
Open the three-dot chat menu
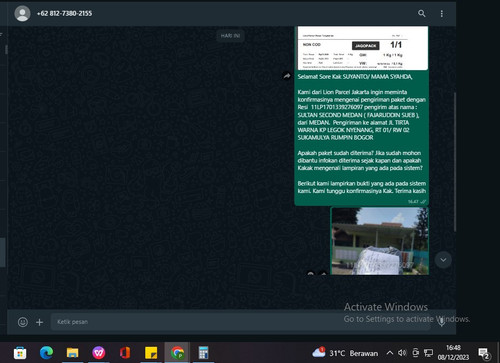click(442, 13)
